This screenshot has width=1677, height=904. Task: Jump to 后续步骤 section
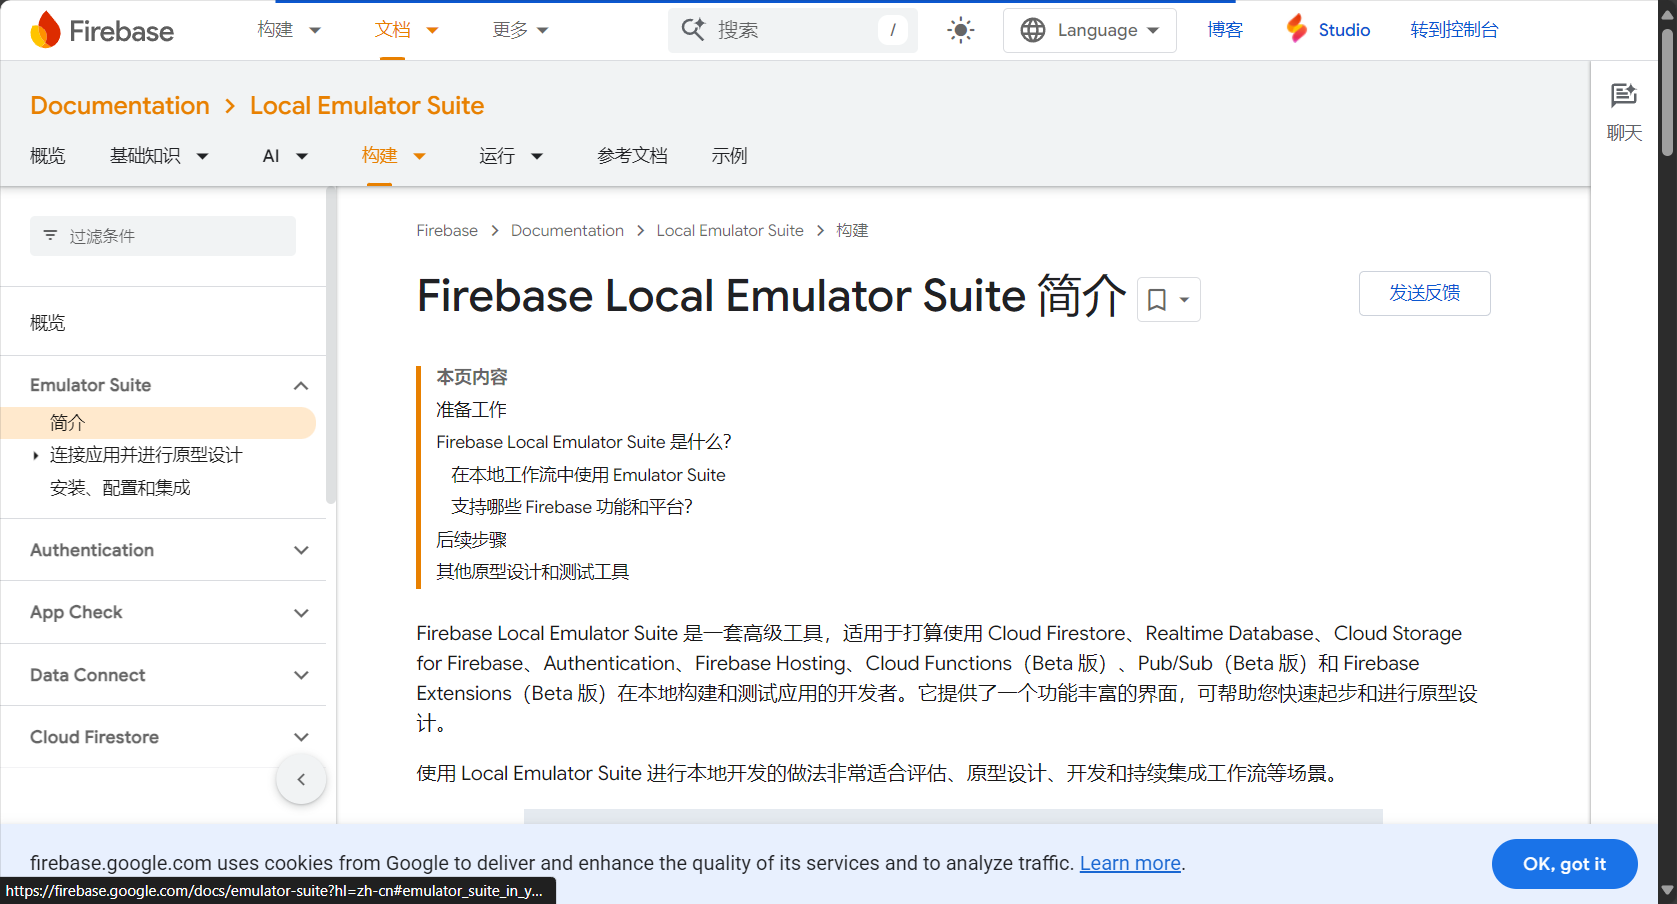coord(471,540)
